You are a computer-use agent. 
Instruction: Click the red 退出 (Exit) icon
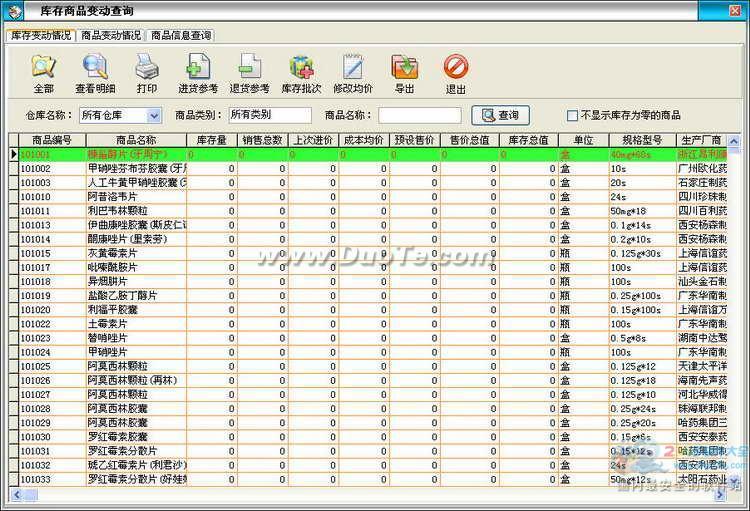(x=455, y=68)
